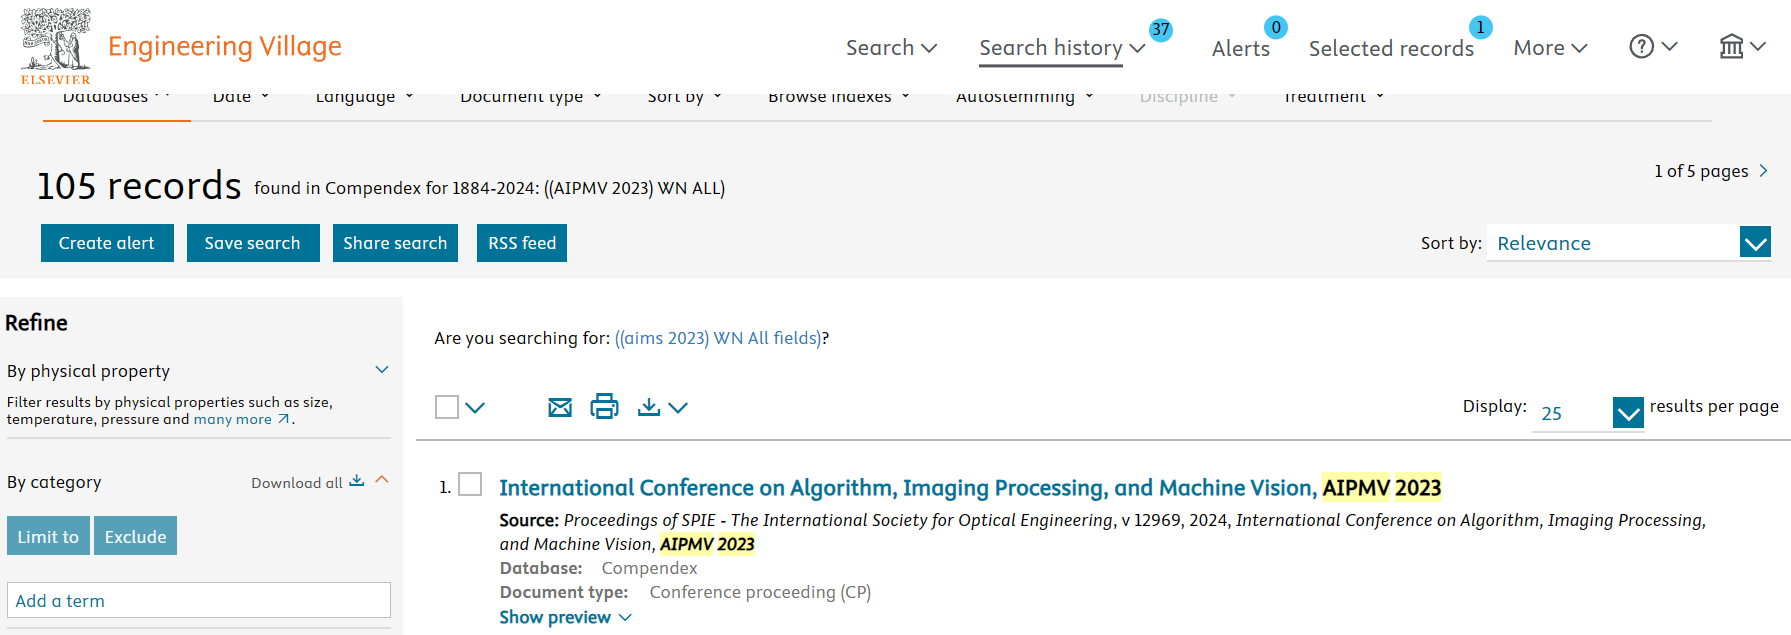Click the Elsevier tree logo

click(x=56, y=46)
